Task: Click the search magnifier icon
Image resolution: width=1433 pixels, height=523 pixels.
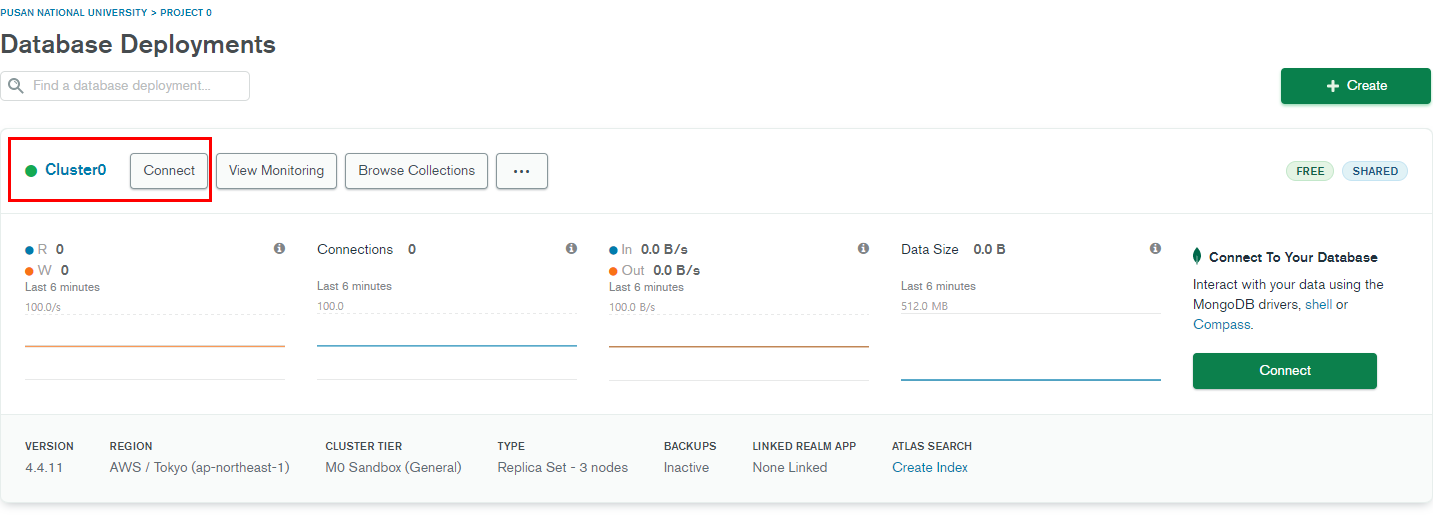Action: click(x=16, y=86)
